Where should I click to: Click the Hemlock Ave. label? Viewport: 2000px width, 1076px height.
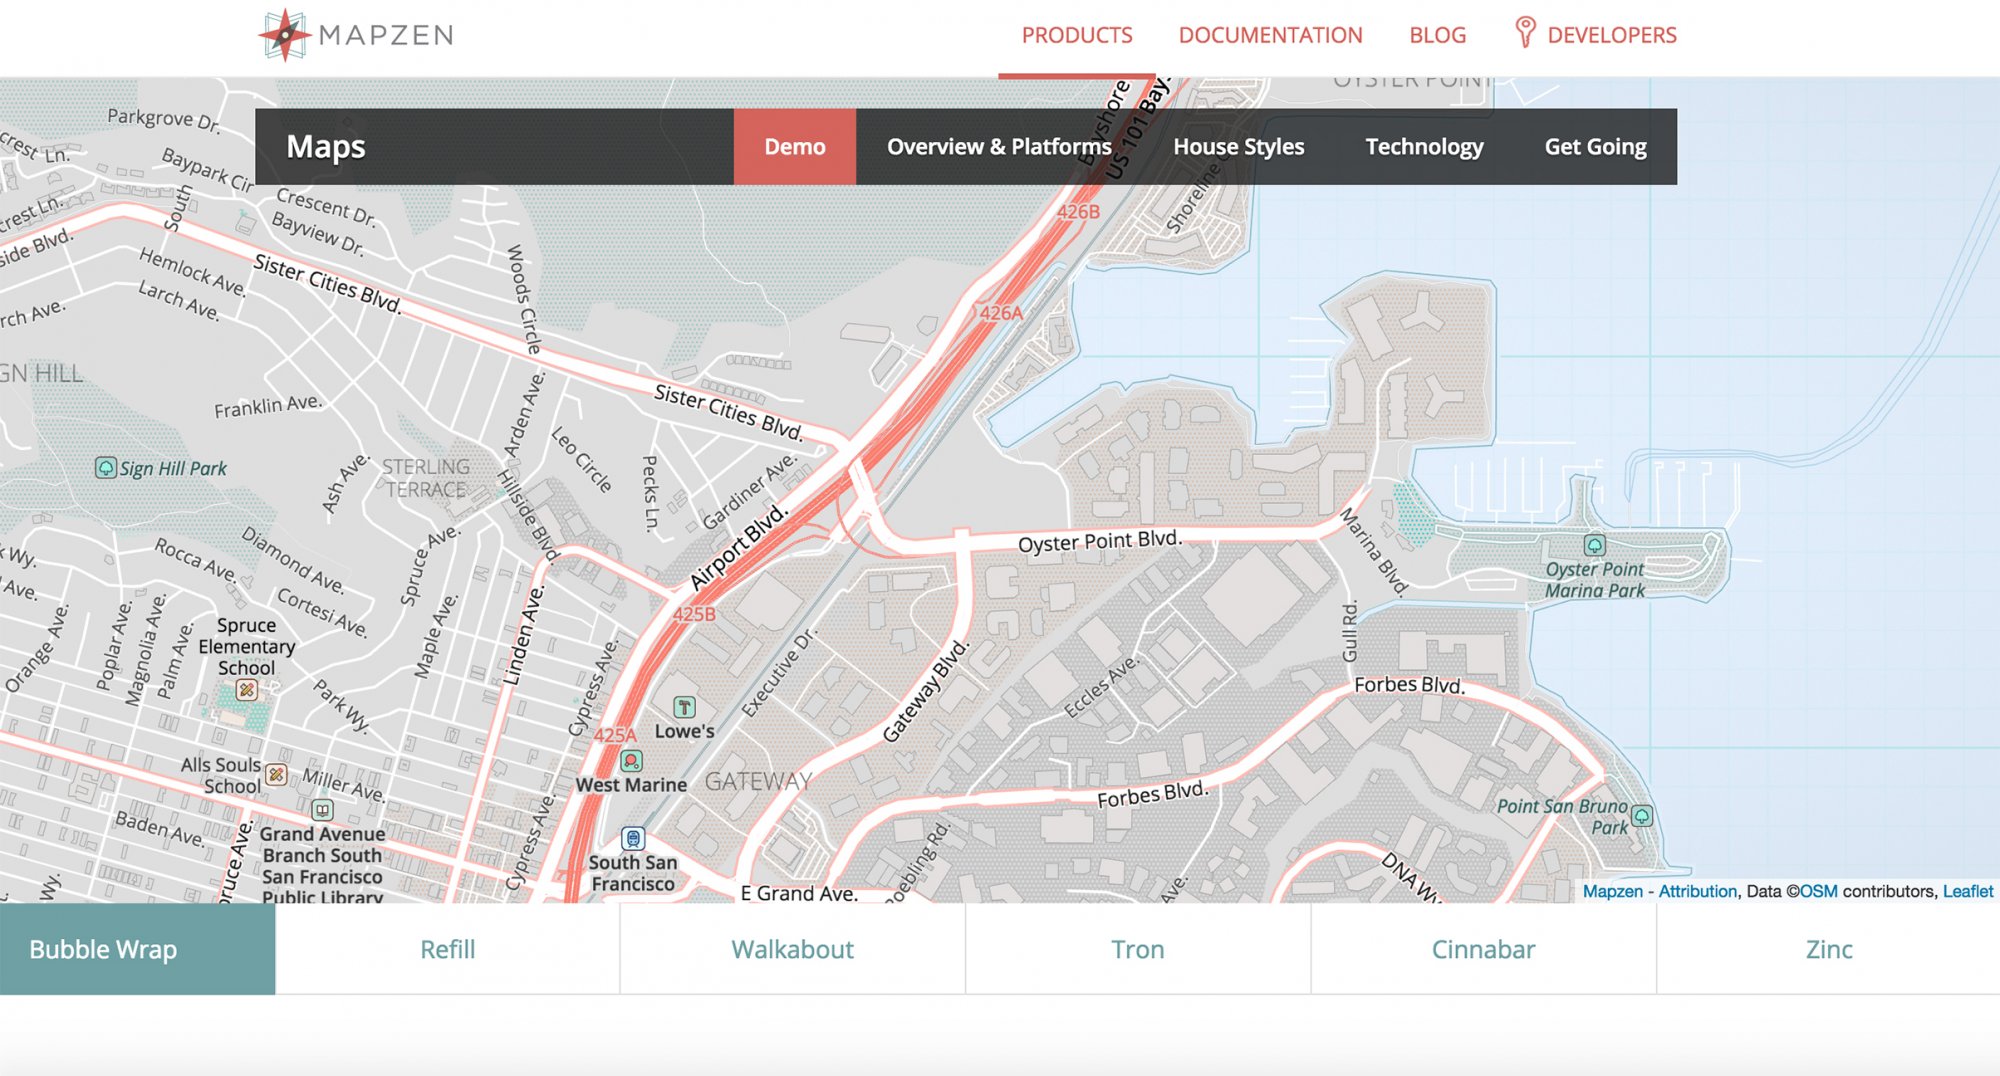[x=192, y=271]
